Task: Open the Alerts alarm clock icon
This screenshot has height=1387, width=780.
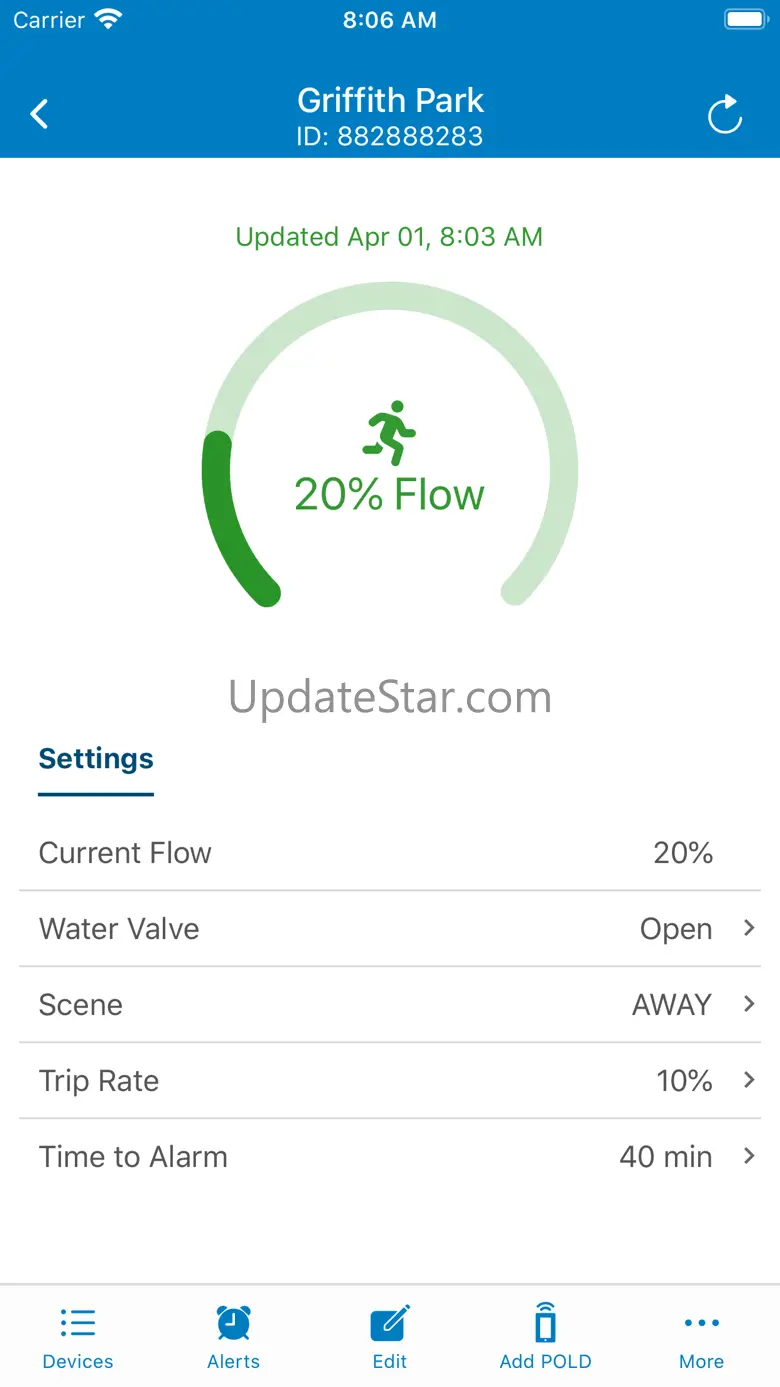Action: pos(233,1323)
